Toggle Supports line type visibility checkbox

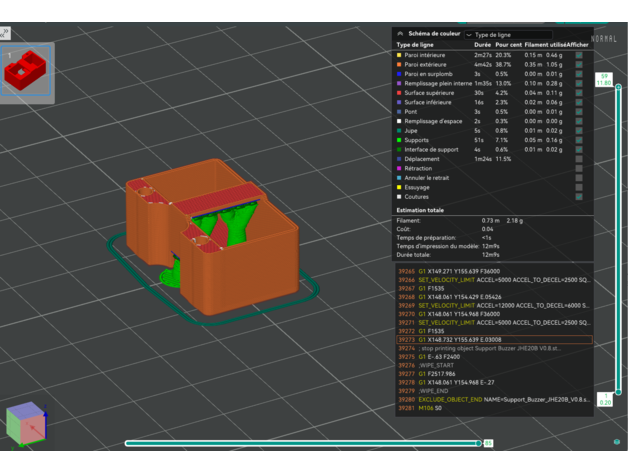click(578, 140)
